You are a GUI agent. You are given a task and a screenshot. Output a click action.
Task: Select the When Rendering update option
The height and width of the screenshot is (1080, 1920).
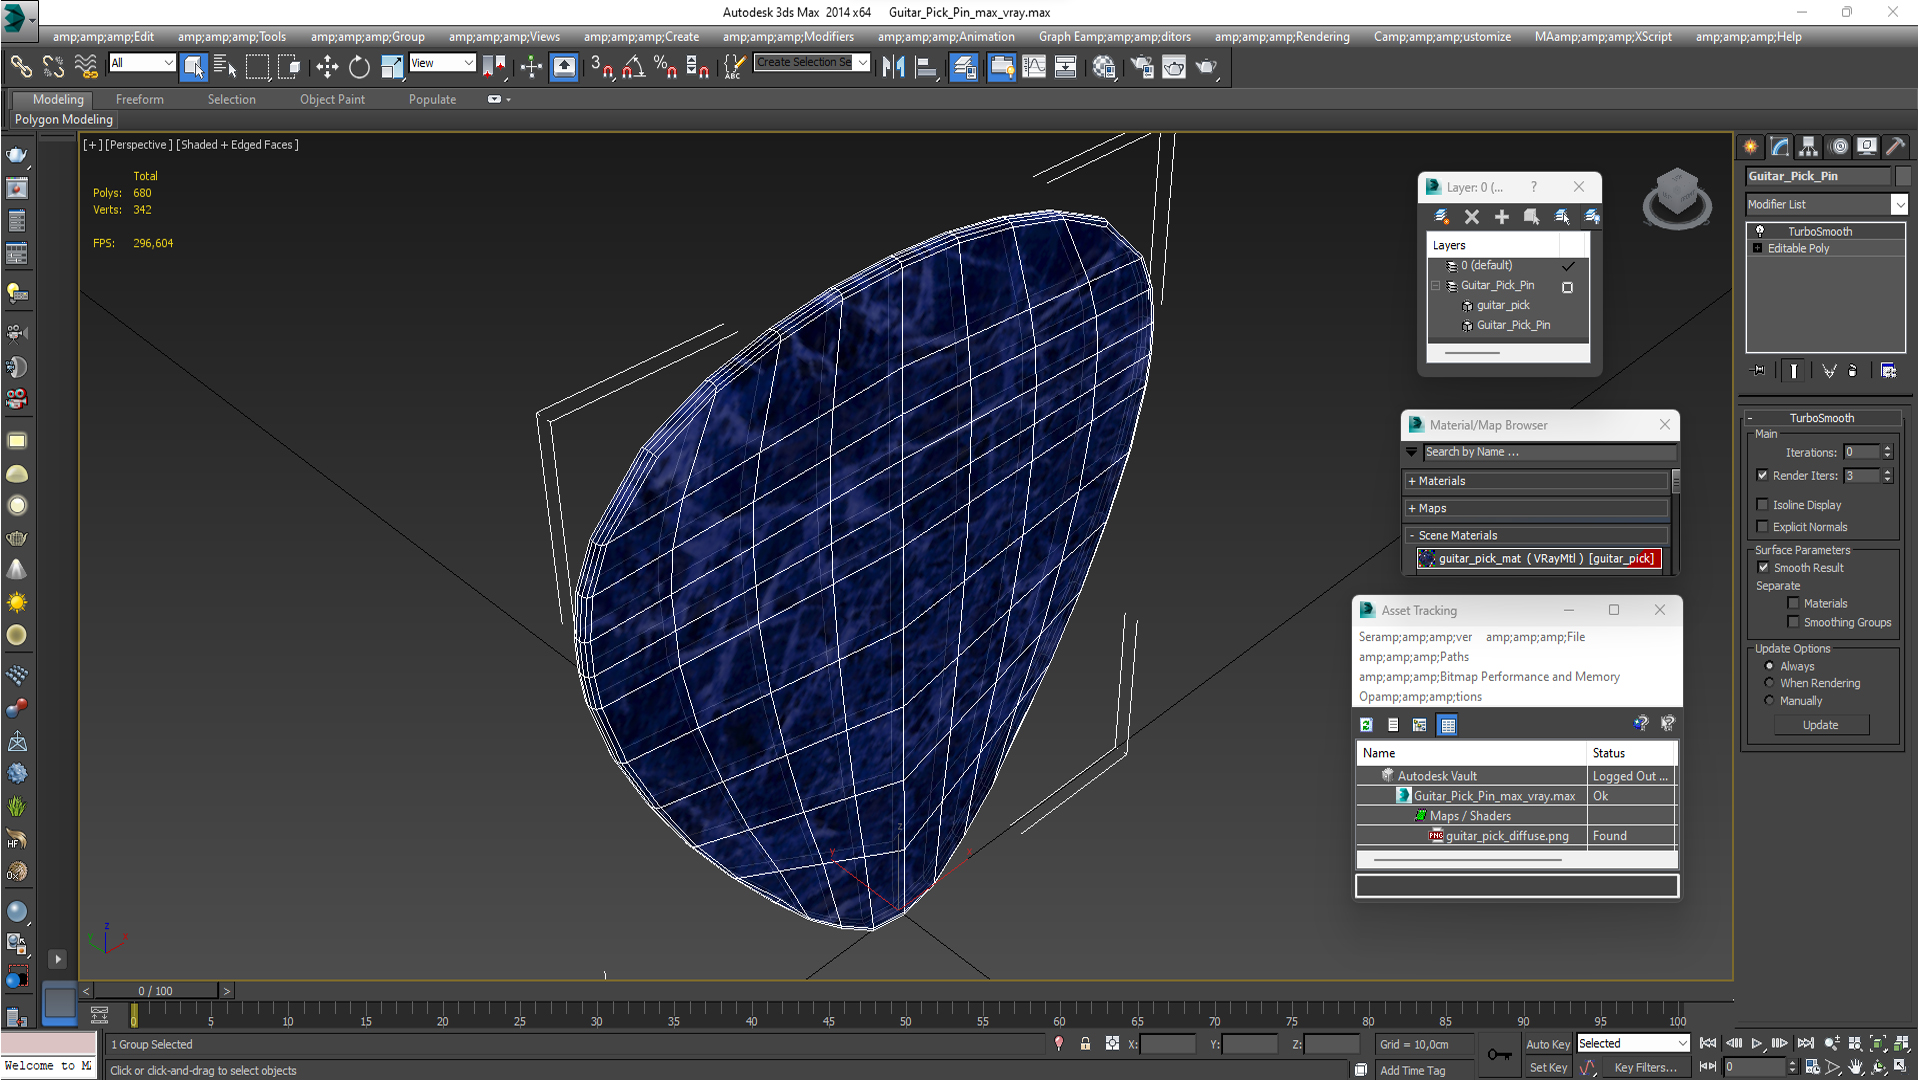pyautogui.click(x=1769, y=684)
